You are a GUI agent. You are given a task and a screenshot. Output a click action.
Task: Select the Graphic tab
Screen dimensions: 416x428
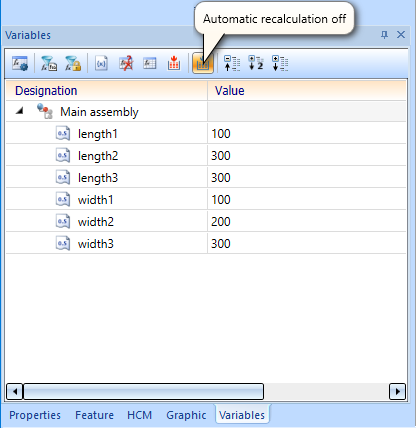pos(186,415)
